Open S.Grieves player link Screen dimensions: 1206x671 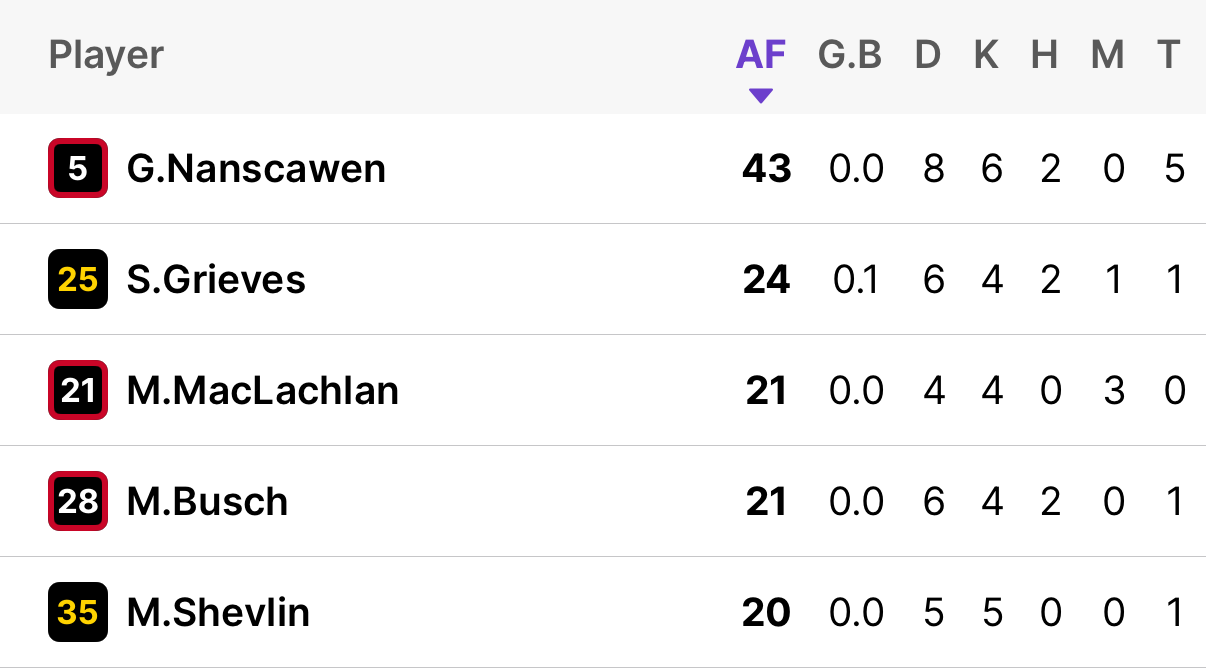(x=216, y=279)
